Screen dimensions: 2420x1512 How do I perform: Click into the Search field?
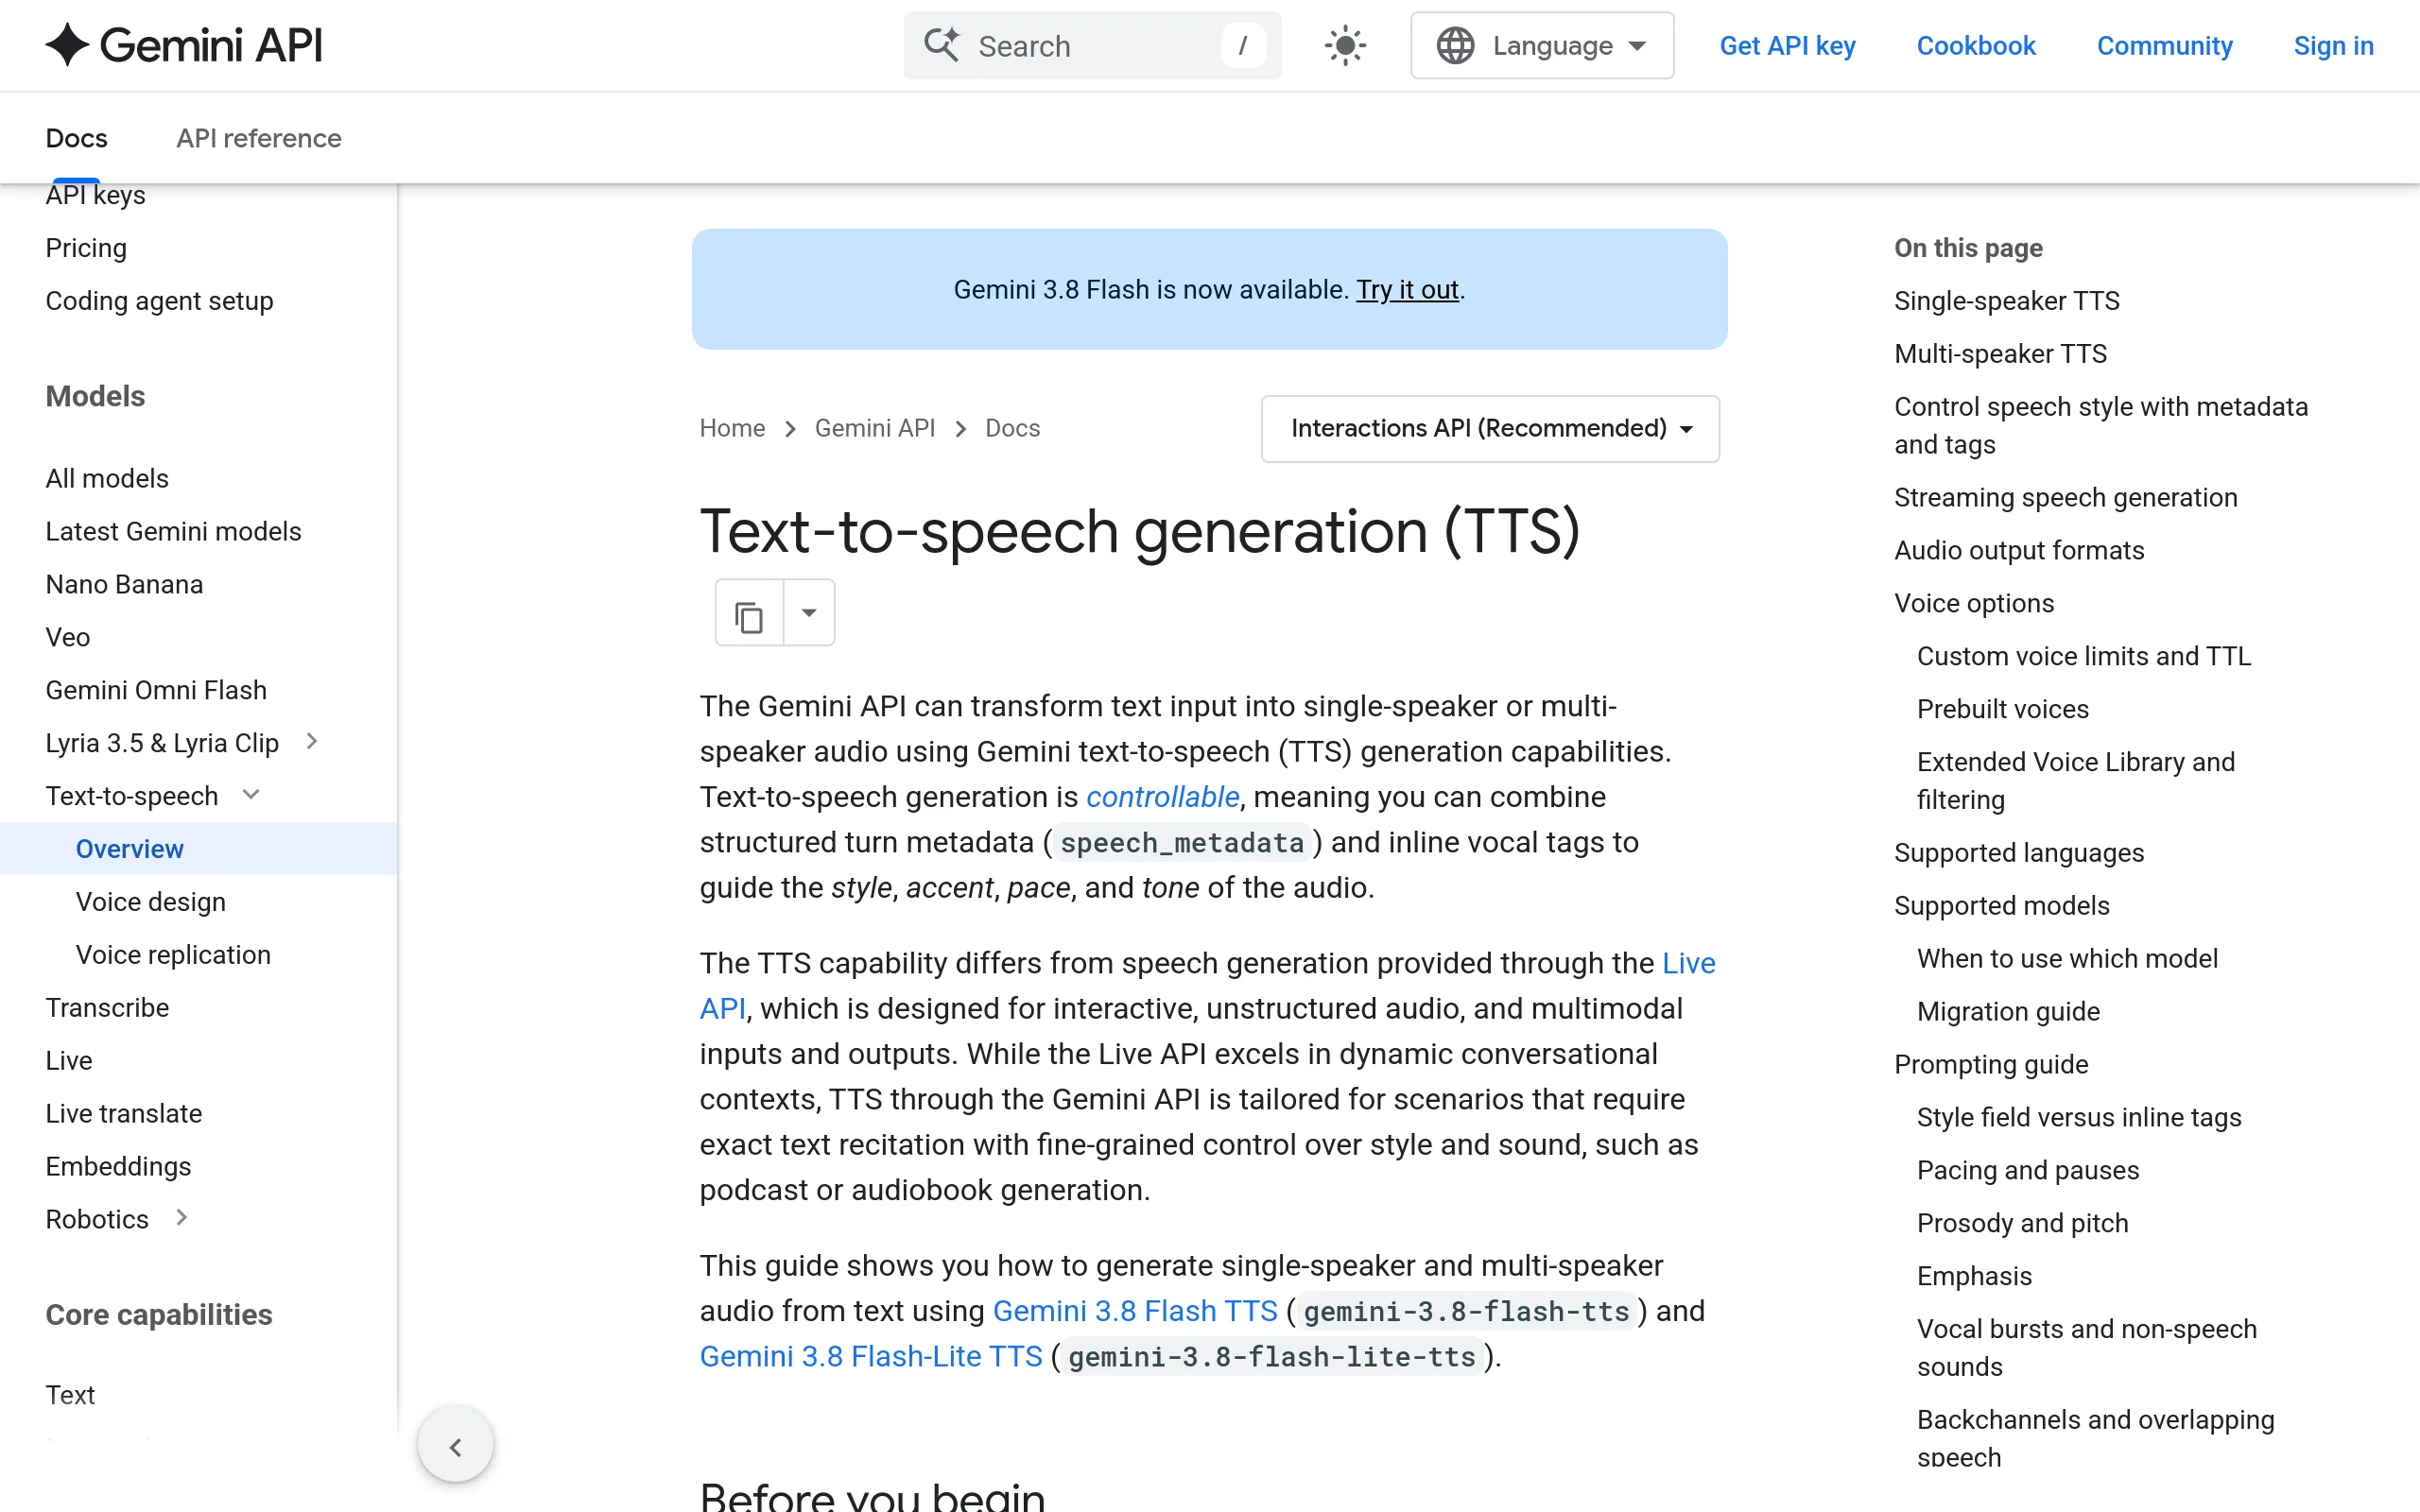1092,45
